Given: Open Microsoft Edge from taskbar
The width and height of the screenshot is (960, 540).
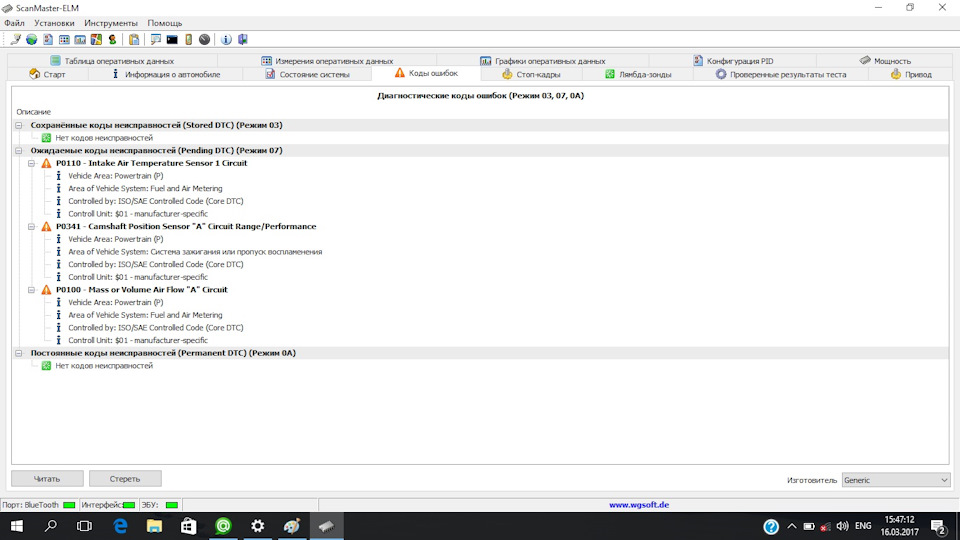Looking at the screenshot, I should click(x=120, y=526).
